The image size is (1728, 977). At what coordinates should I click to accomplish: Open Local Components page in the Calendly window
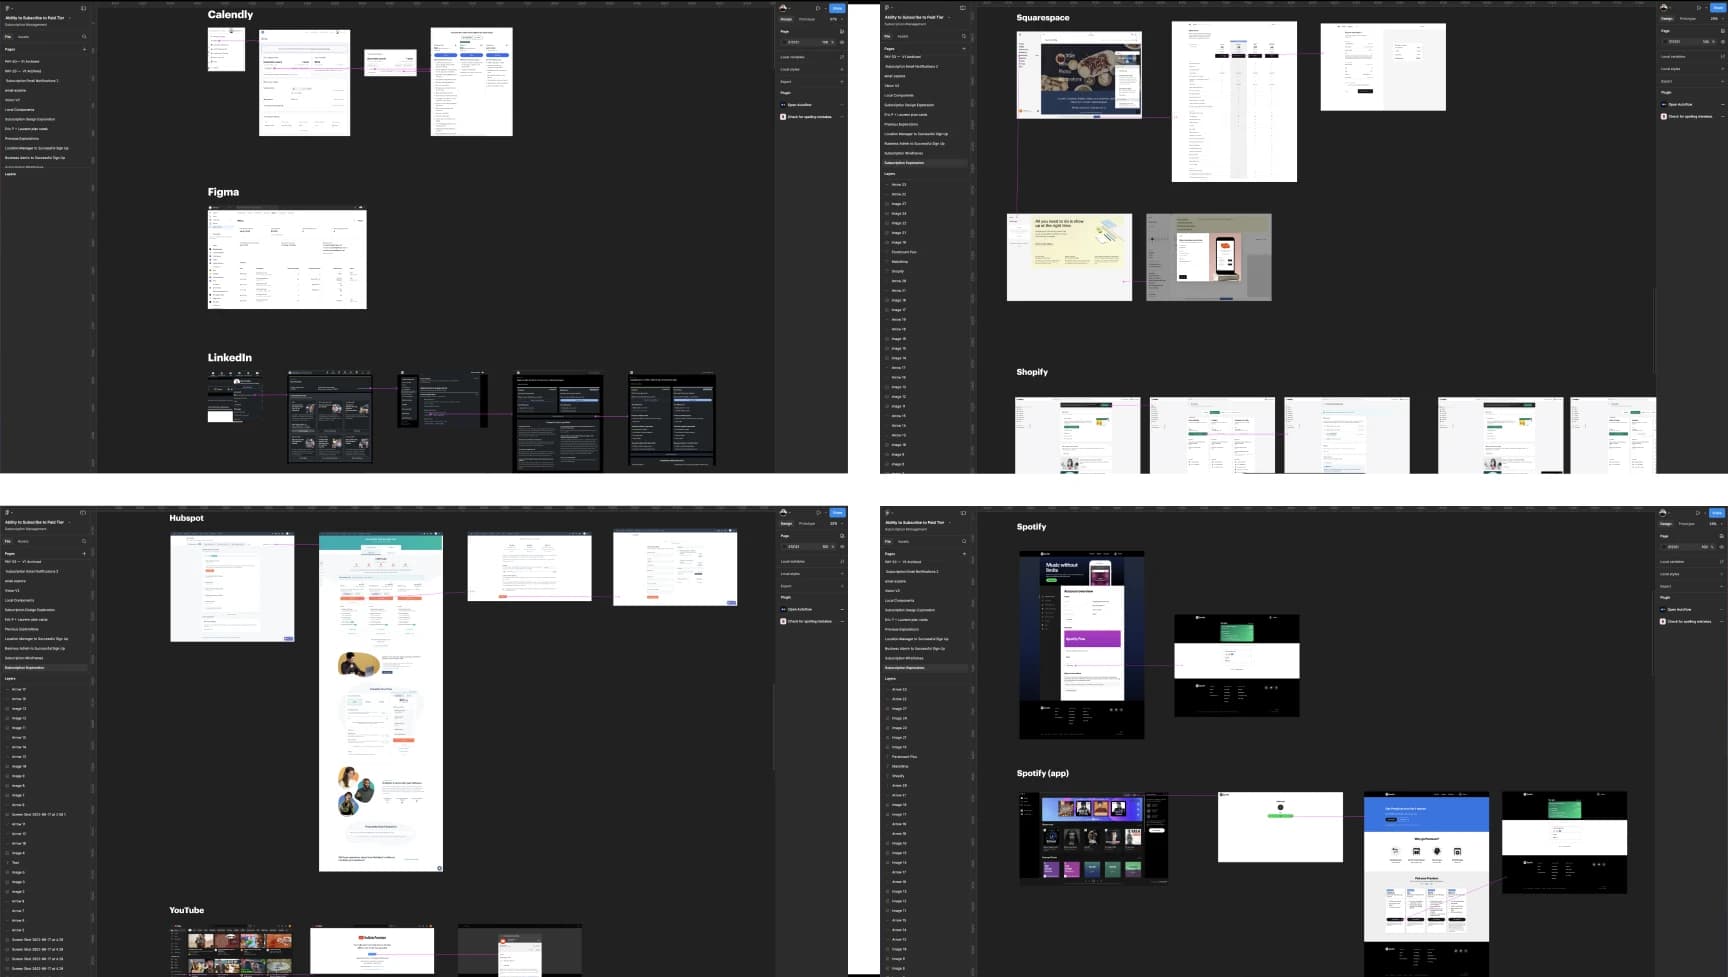tap(20, 110)
